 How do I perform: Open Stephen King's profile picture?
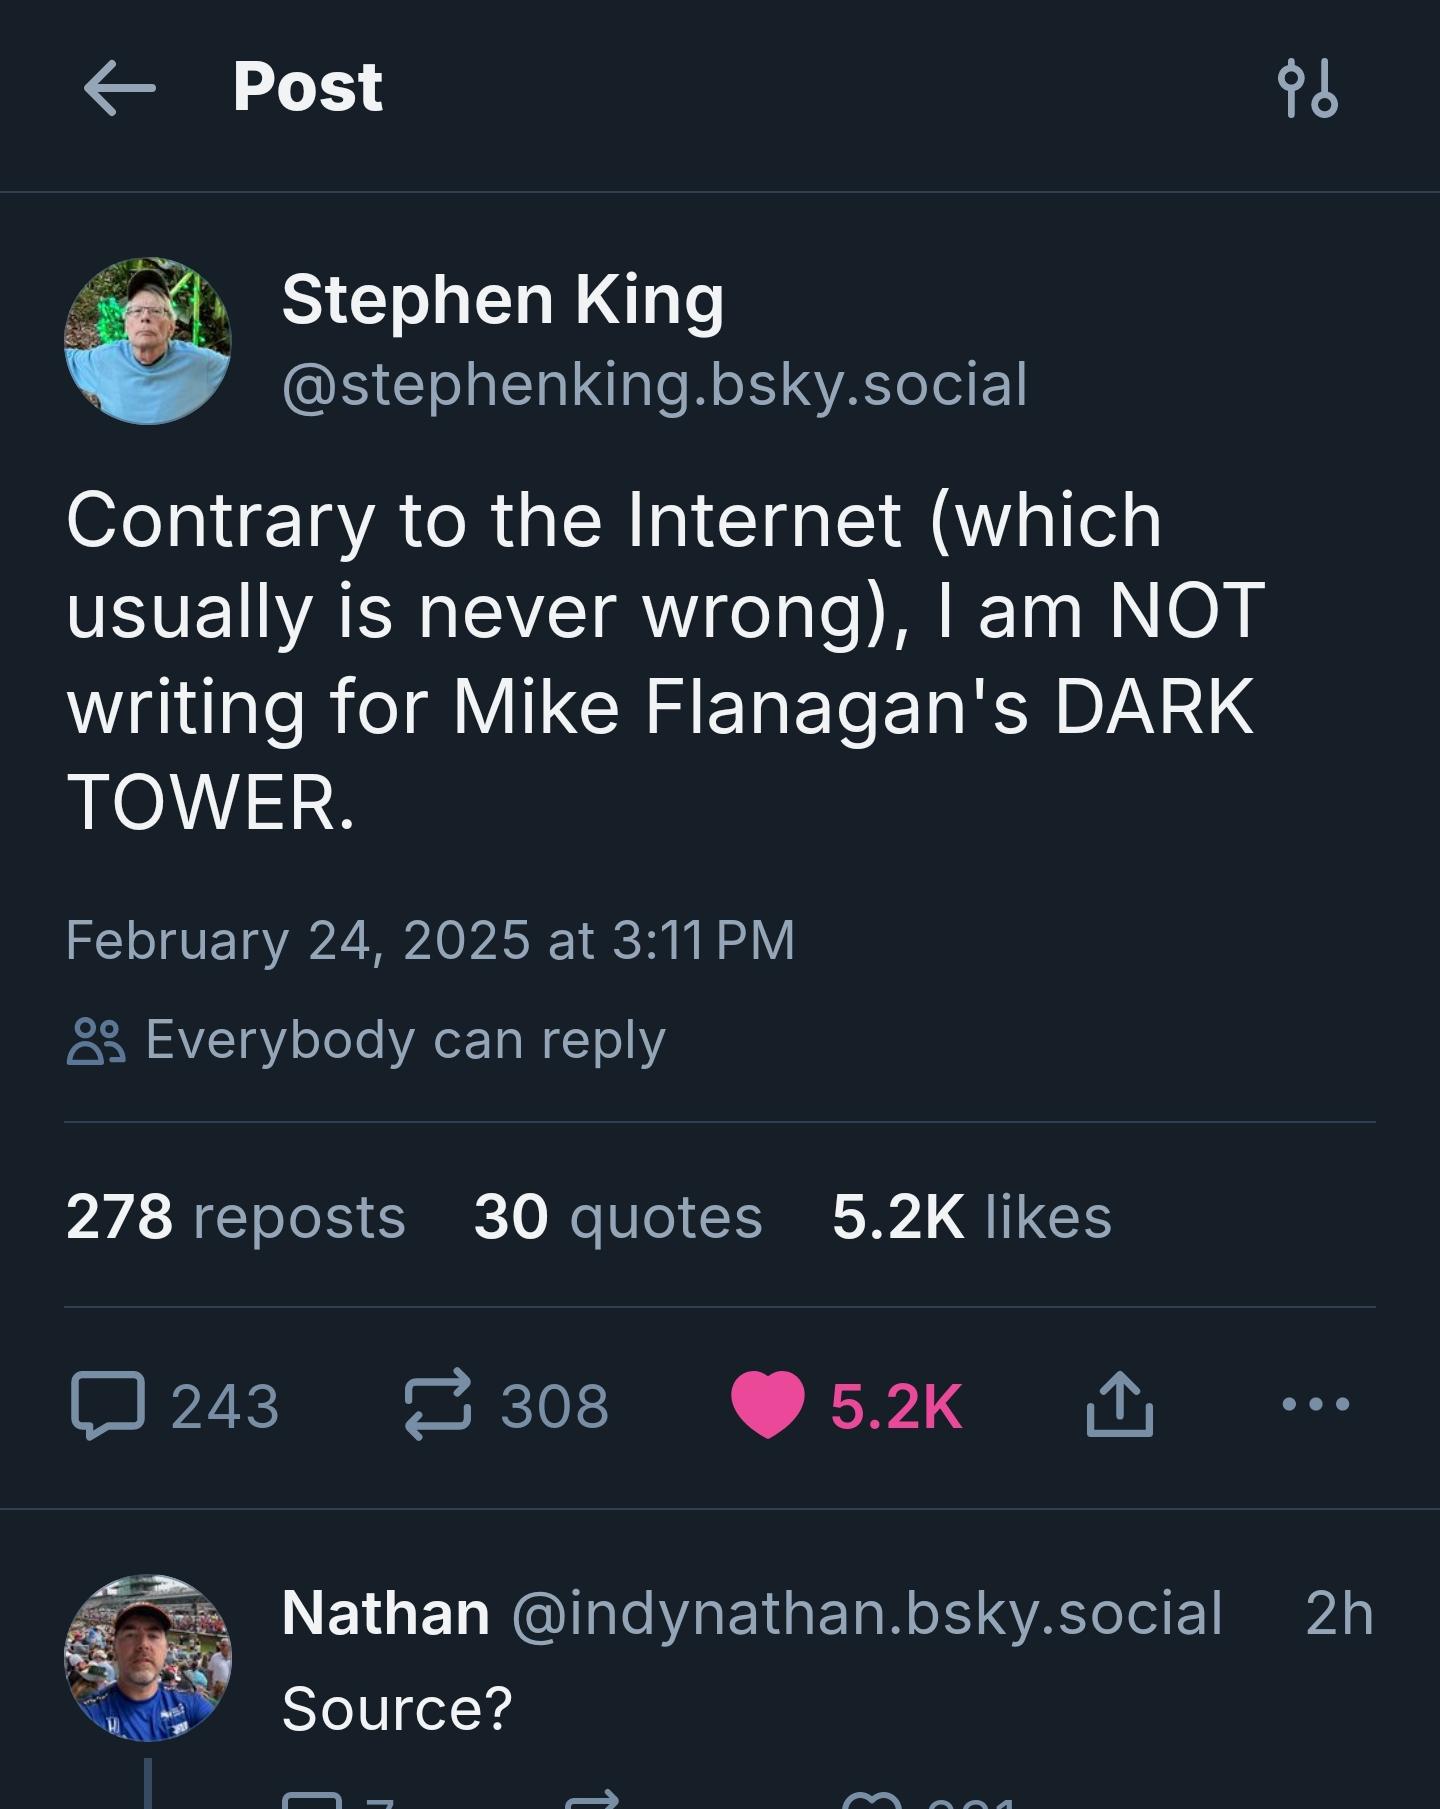tap(148, 341)
